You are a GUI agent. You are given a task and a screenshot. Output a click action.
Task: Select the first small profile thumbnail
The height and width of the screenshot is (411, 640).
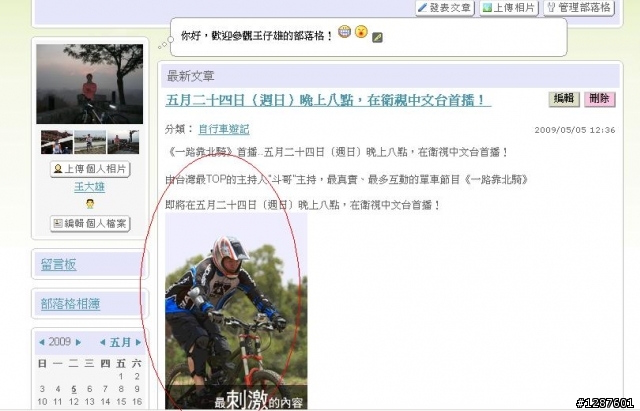57,142
